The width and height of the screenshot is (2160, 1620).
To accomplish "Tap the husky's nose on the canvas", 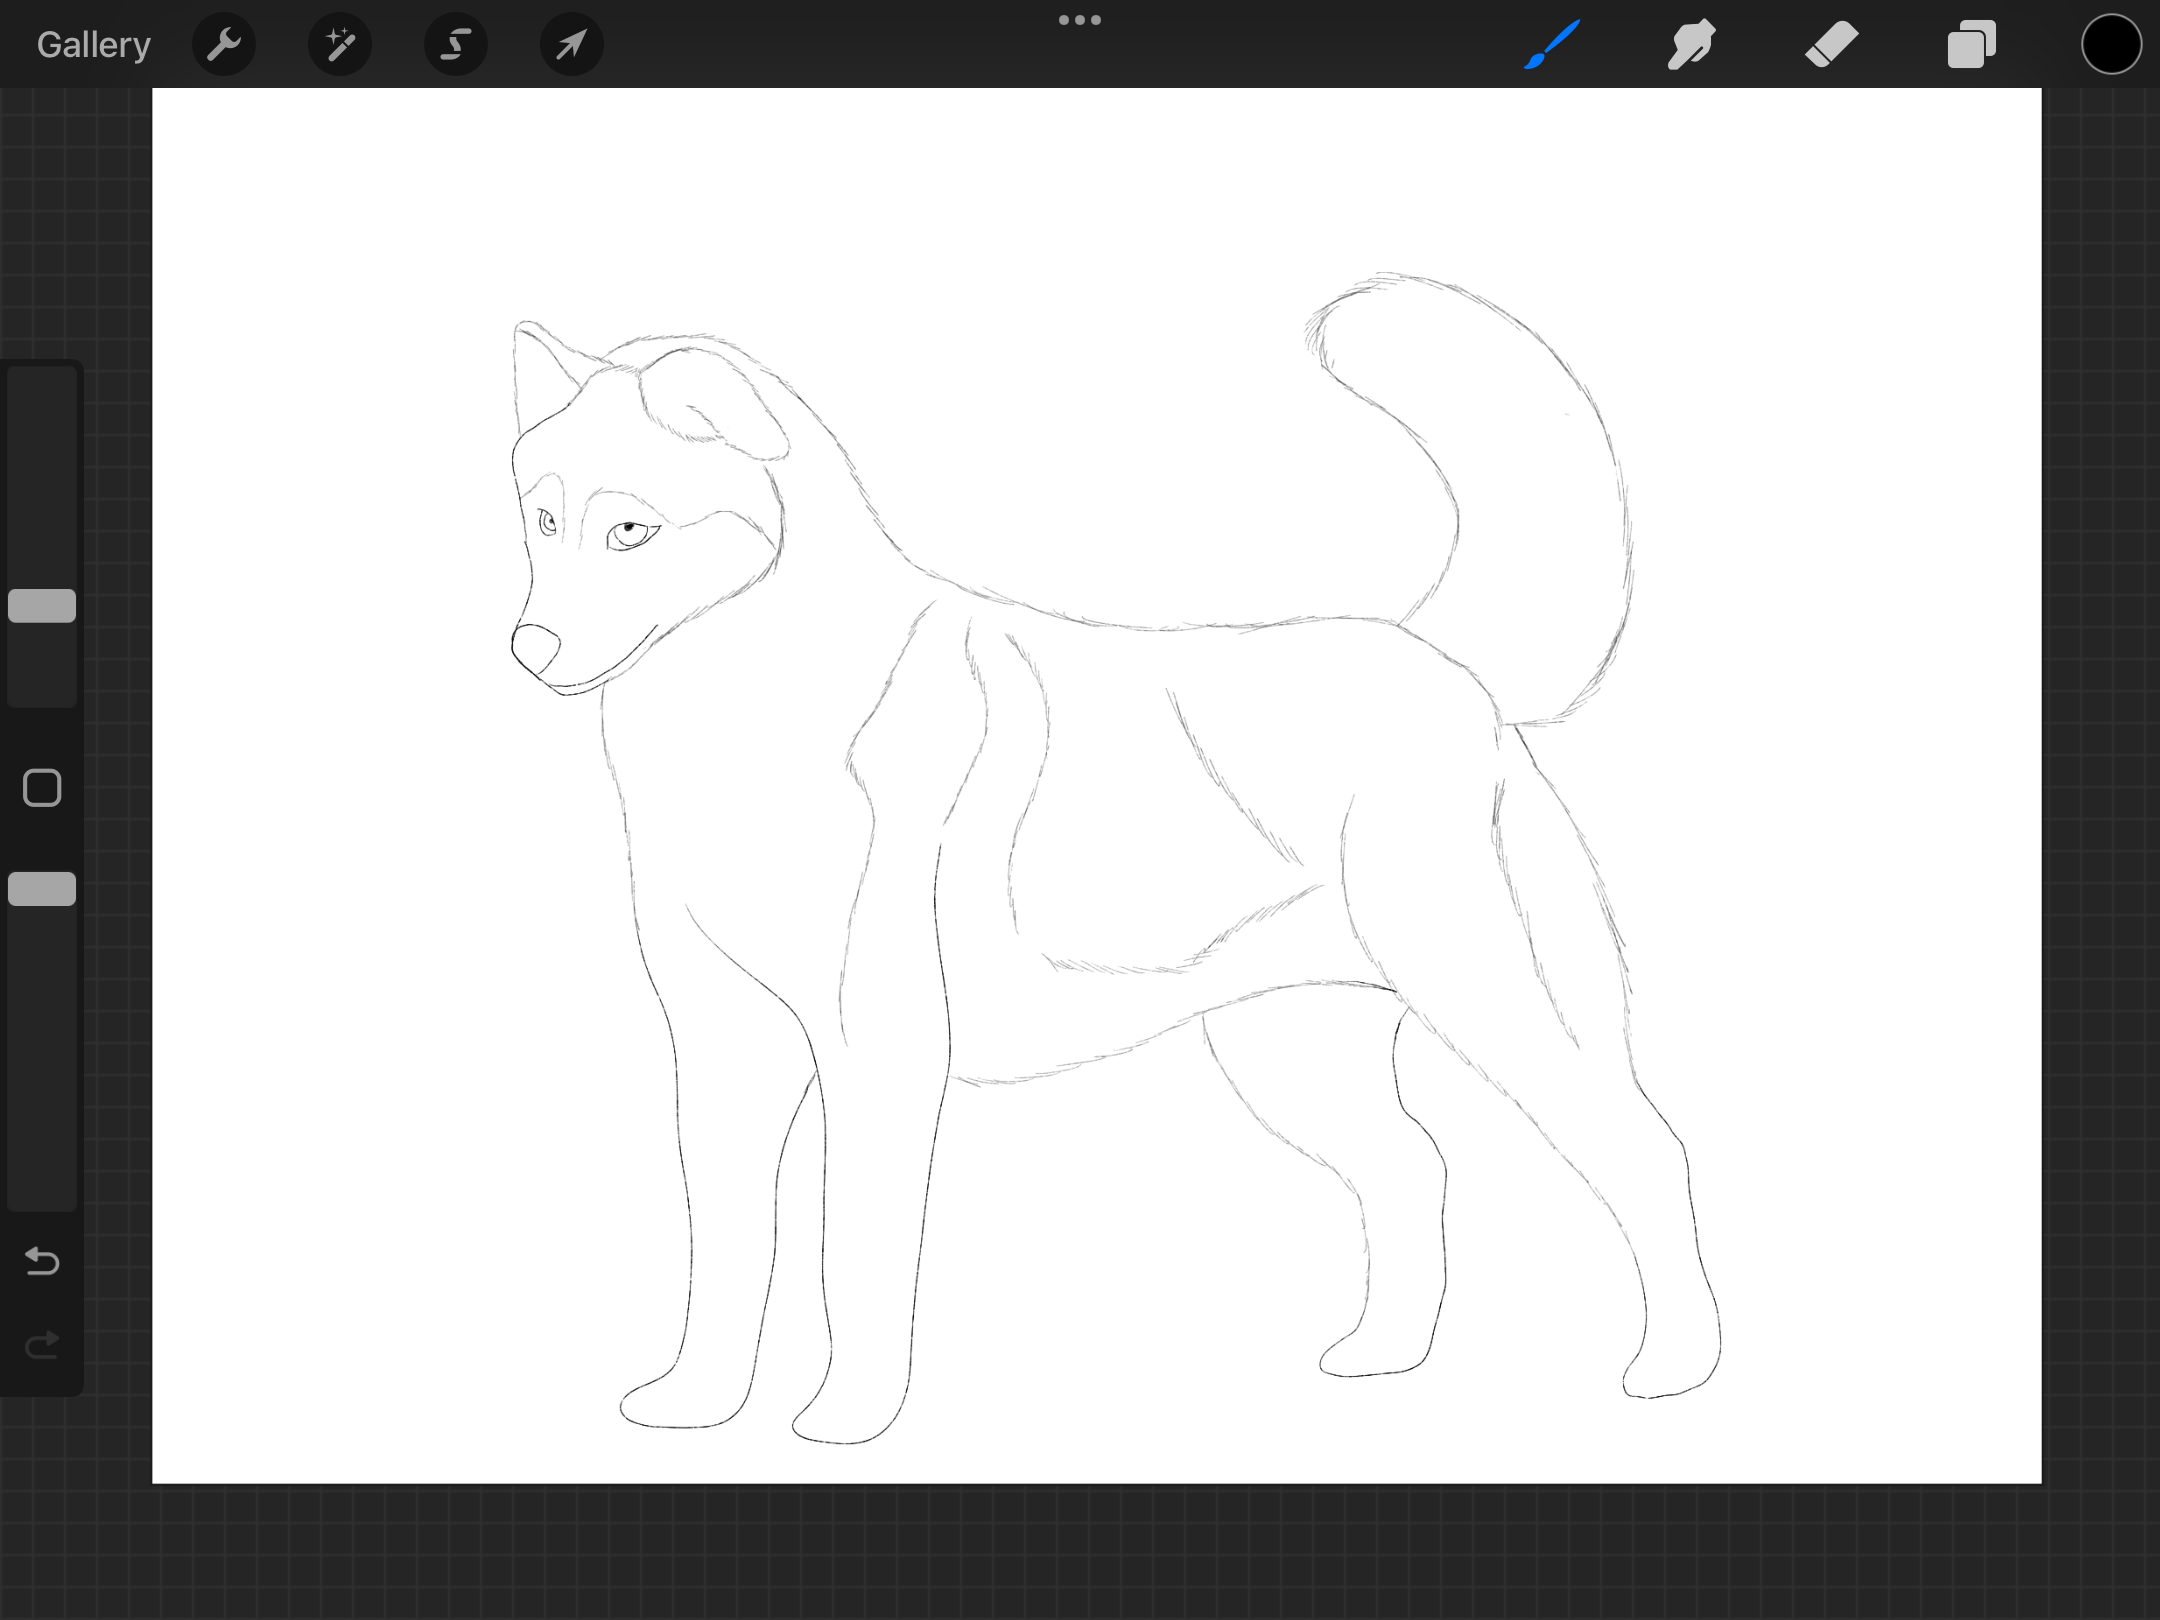I will (536, 649).
